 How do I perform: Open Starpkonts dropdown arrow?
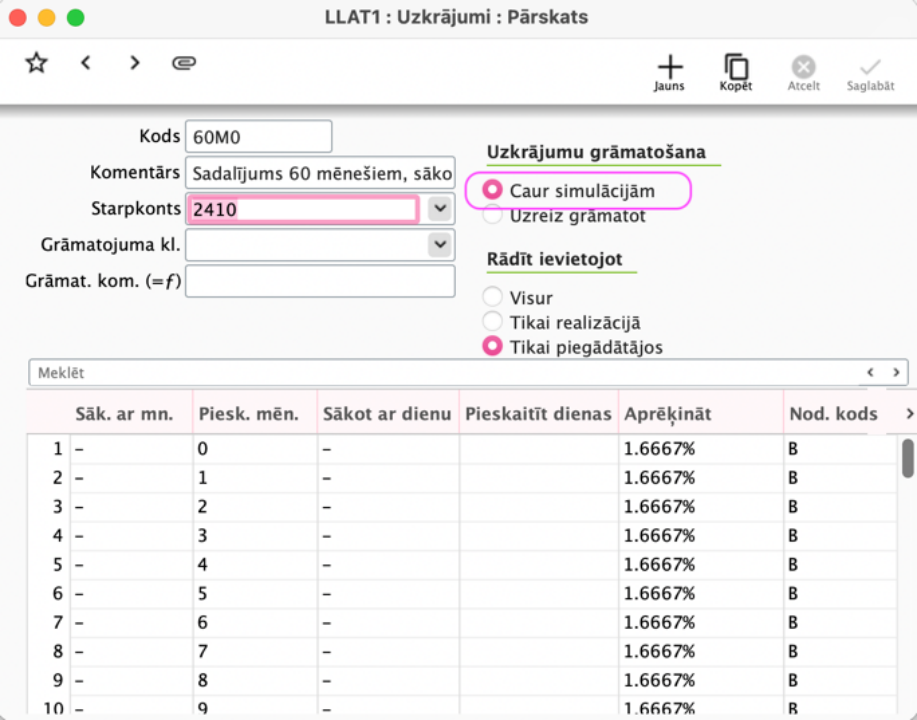[440, 209]
